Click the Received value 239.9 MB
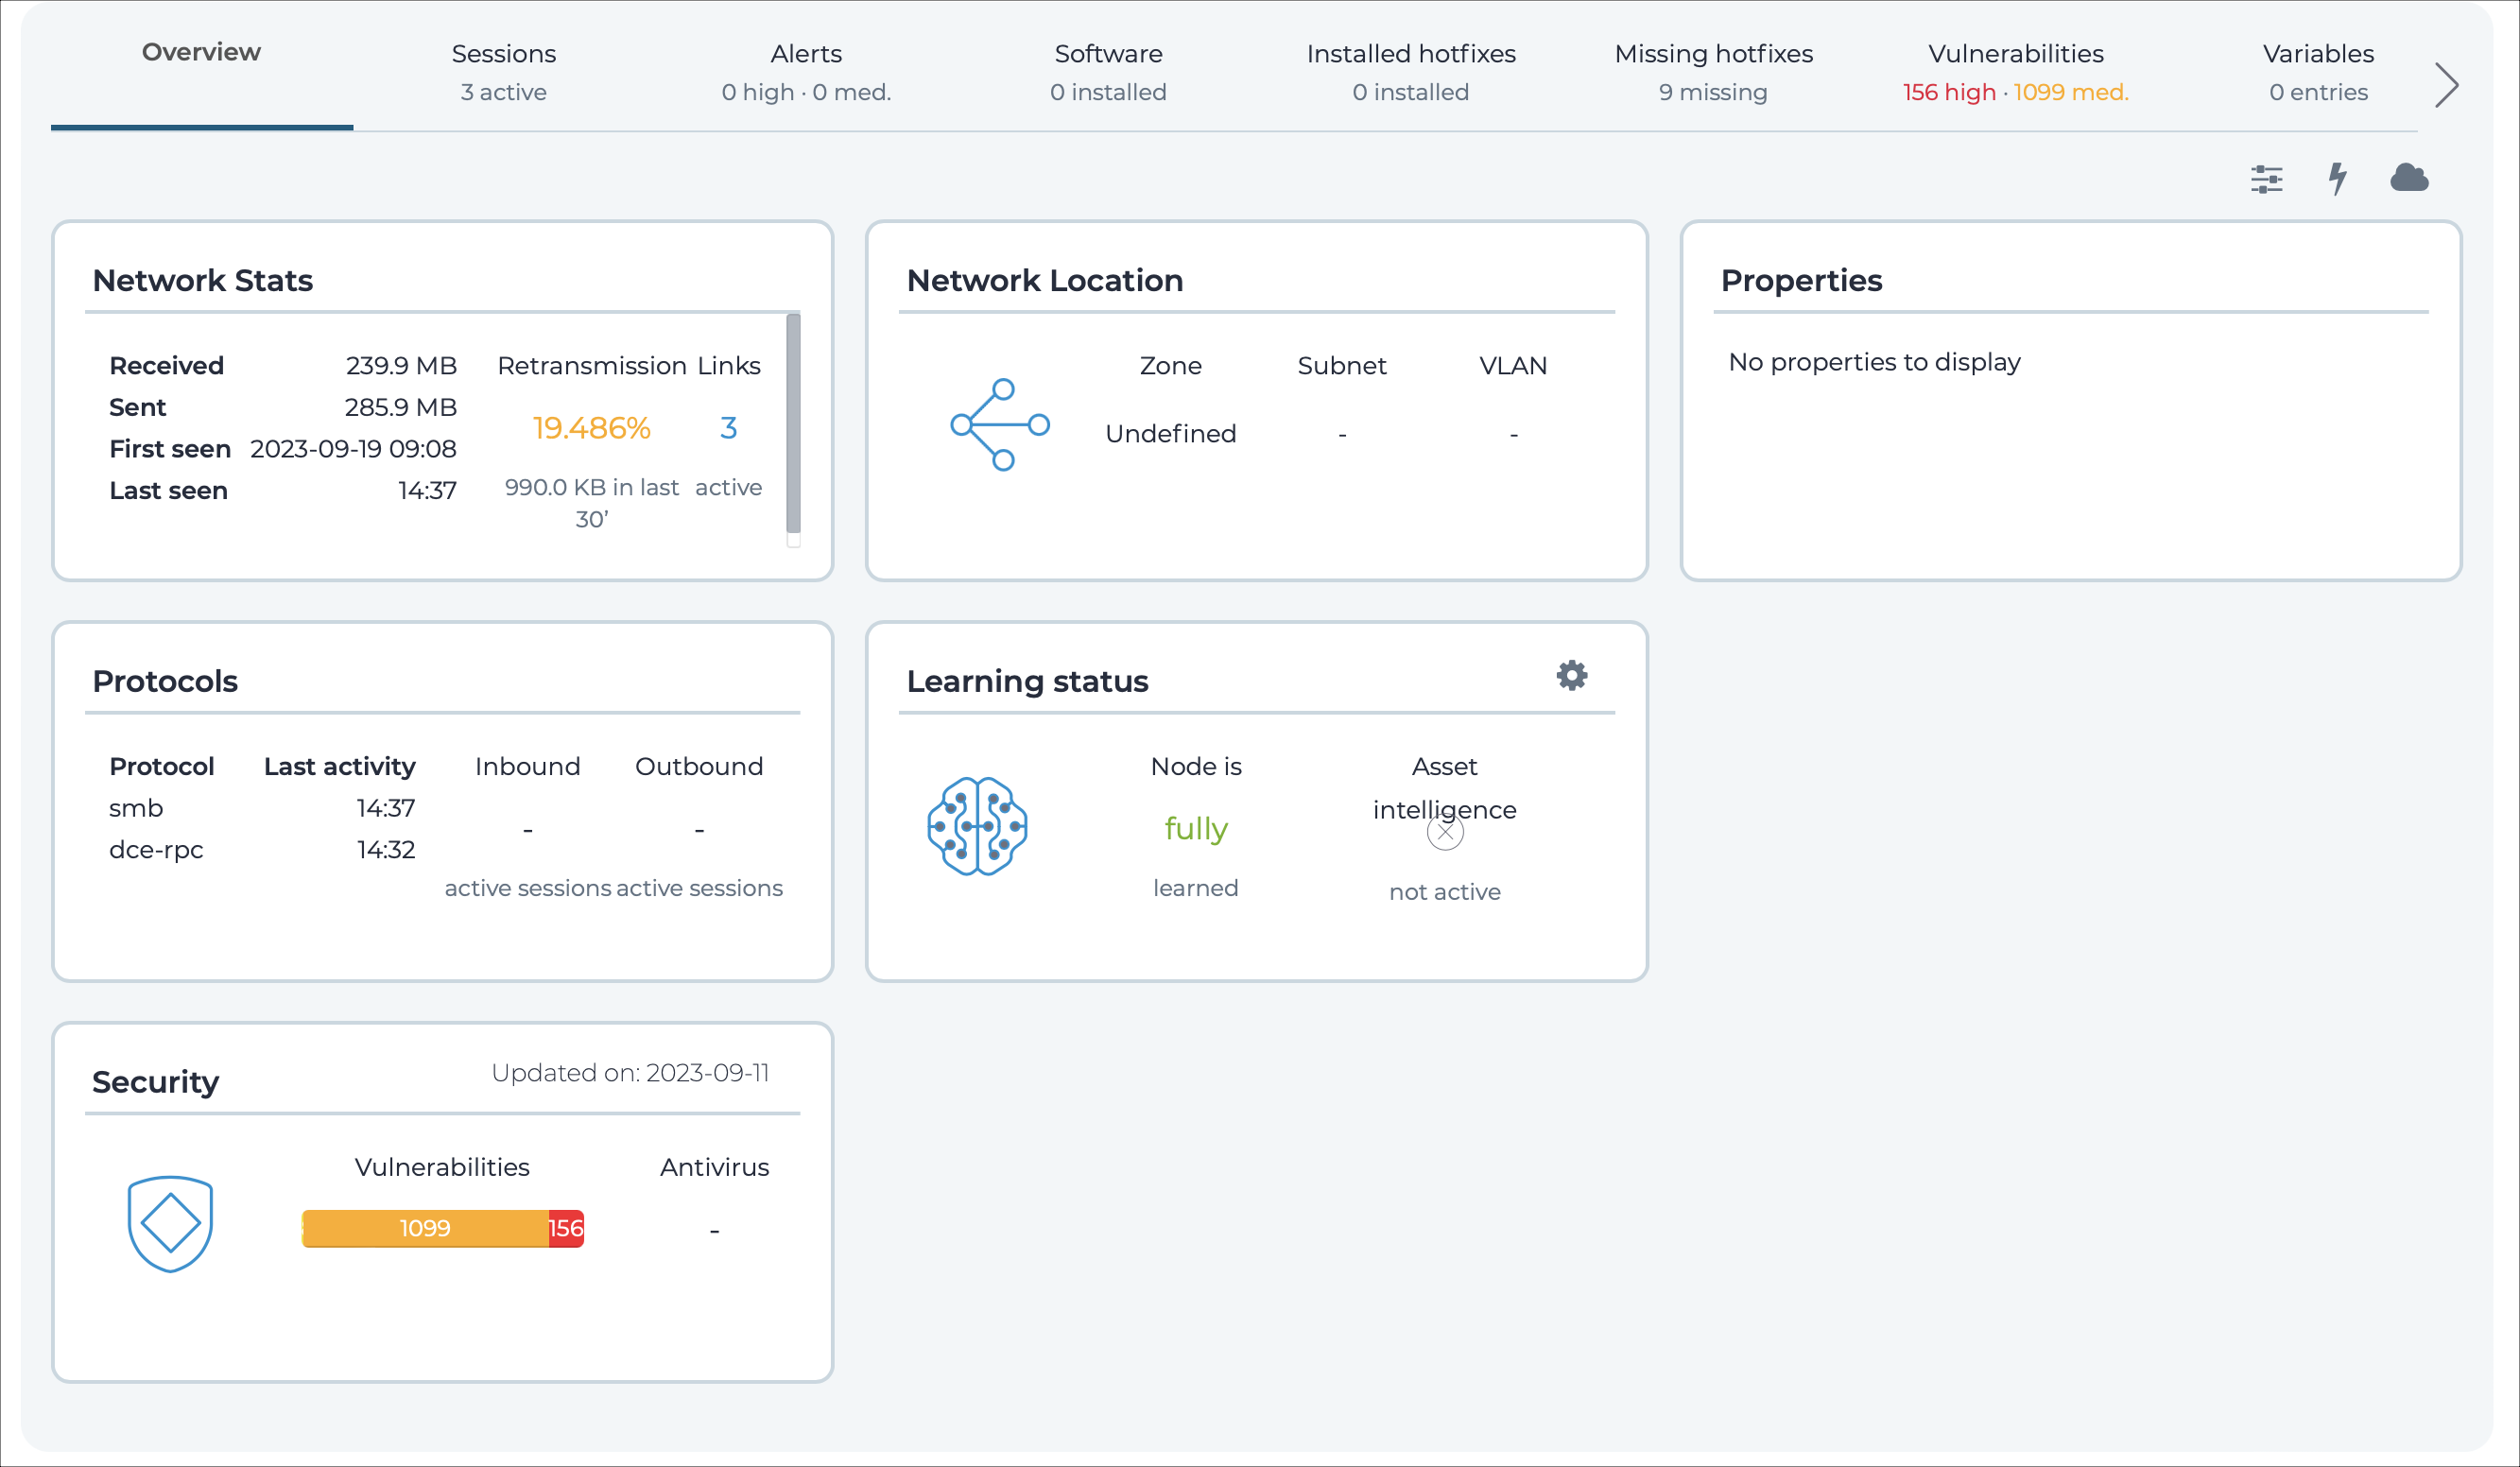The image size is (2520, 1467). tap(401, 366)
